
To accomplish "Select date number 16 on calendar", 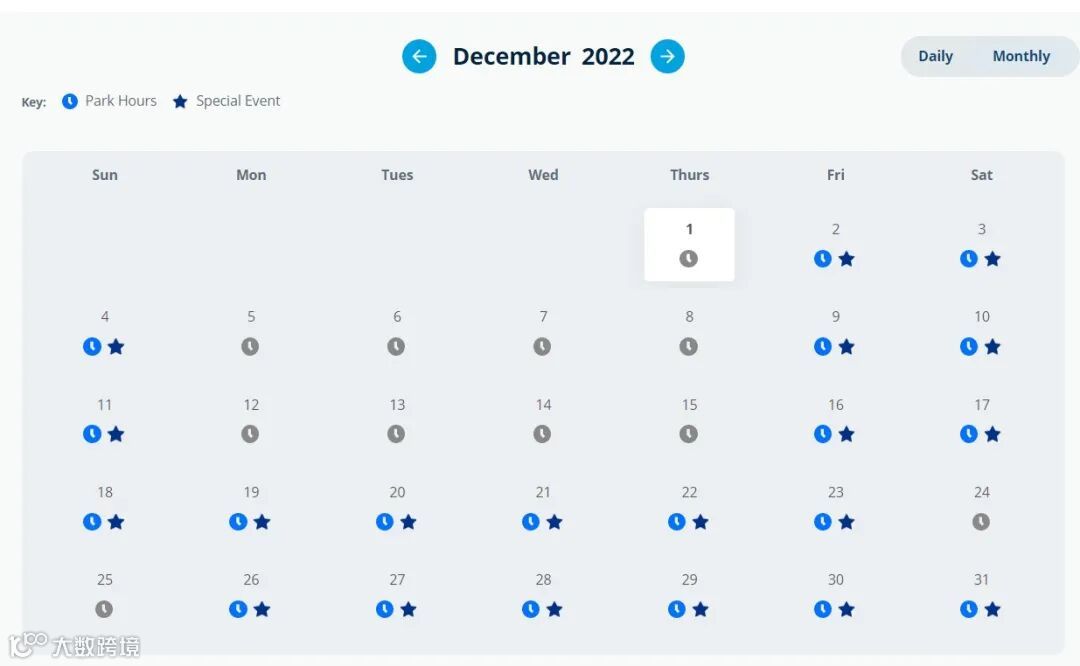I will click(x=835, y=405).
